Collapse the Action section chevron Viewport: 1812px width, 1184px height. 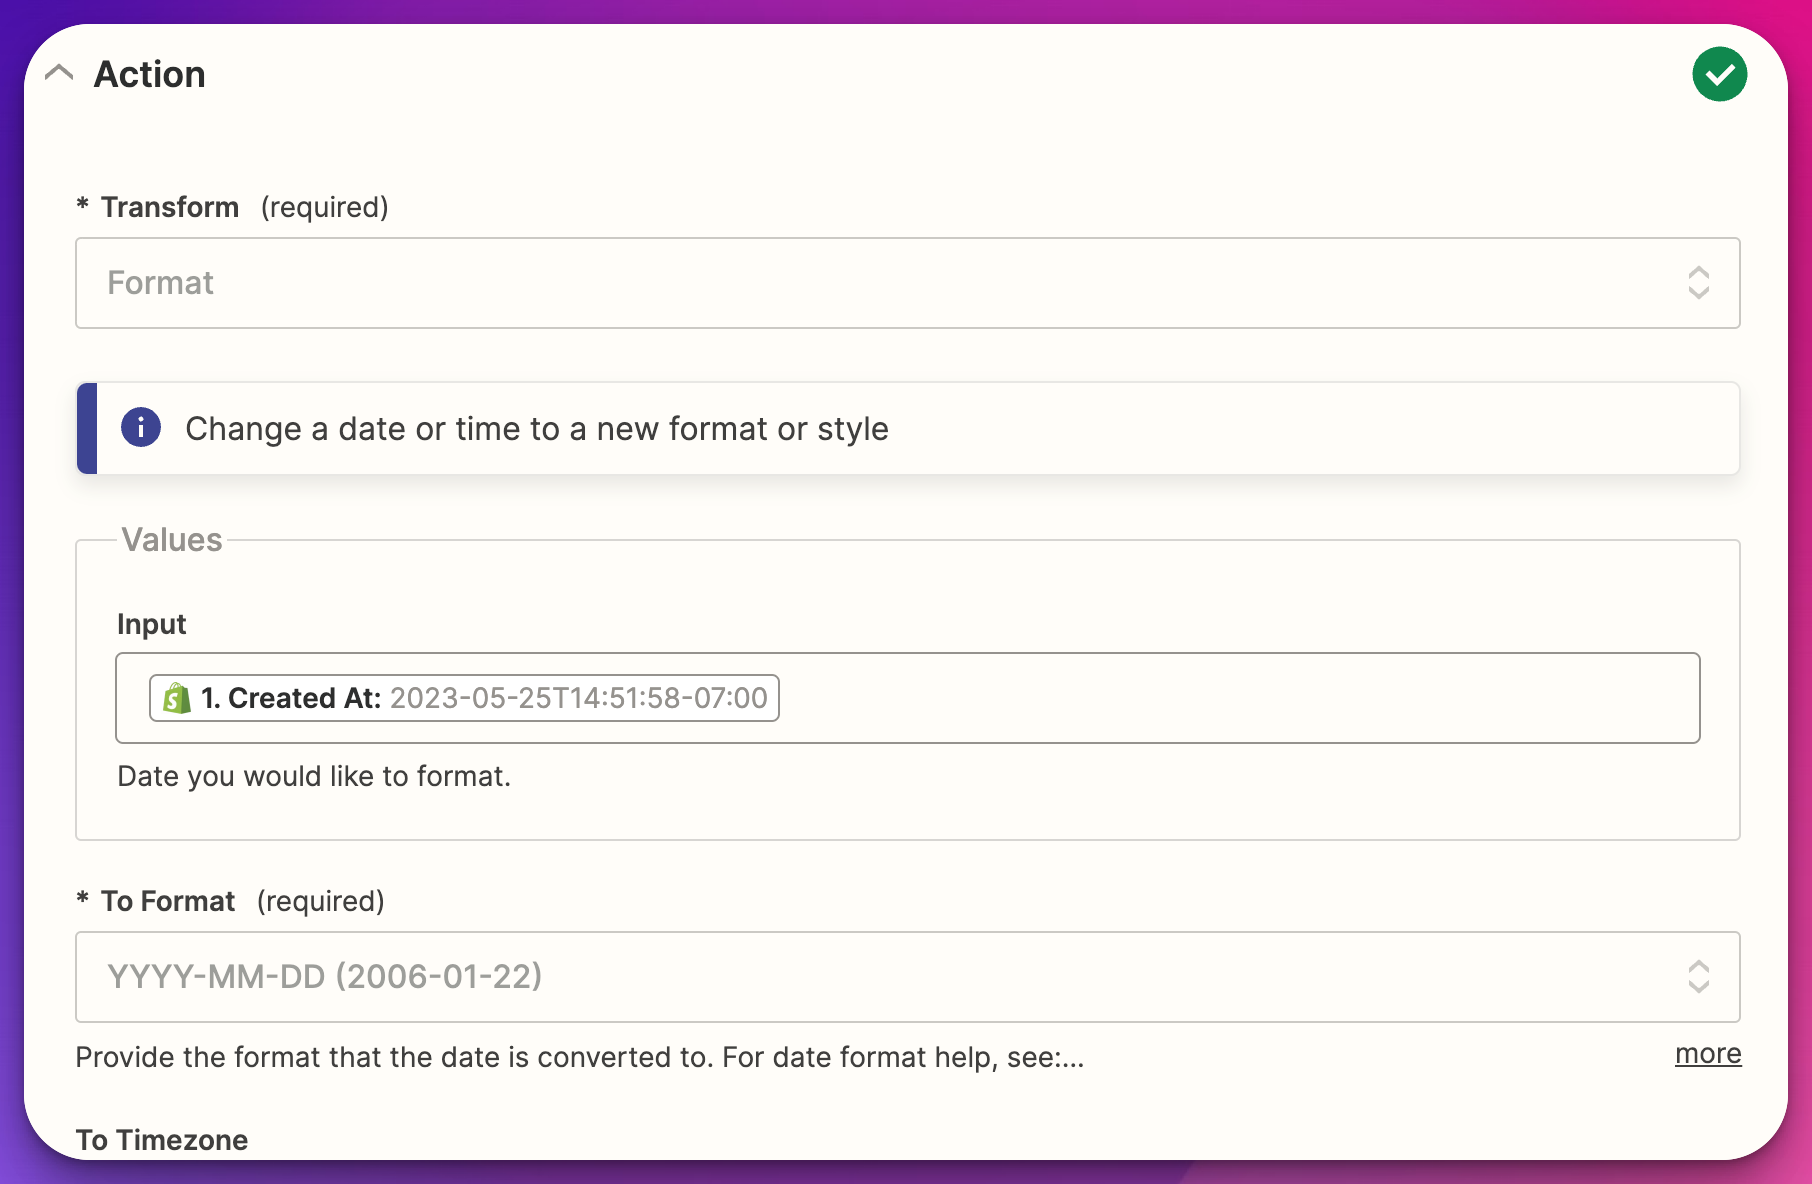tap(60, 73)
